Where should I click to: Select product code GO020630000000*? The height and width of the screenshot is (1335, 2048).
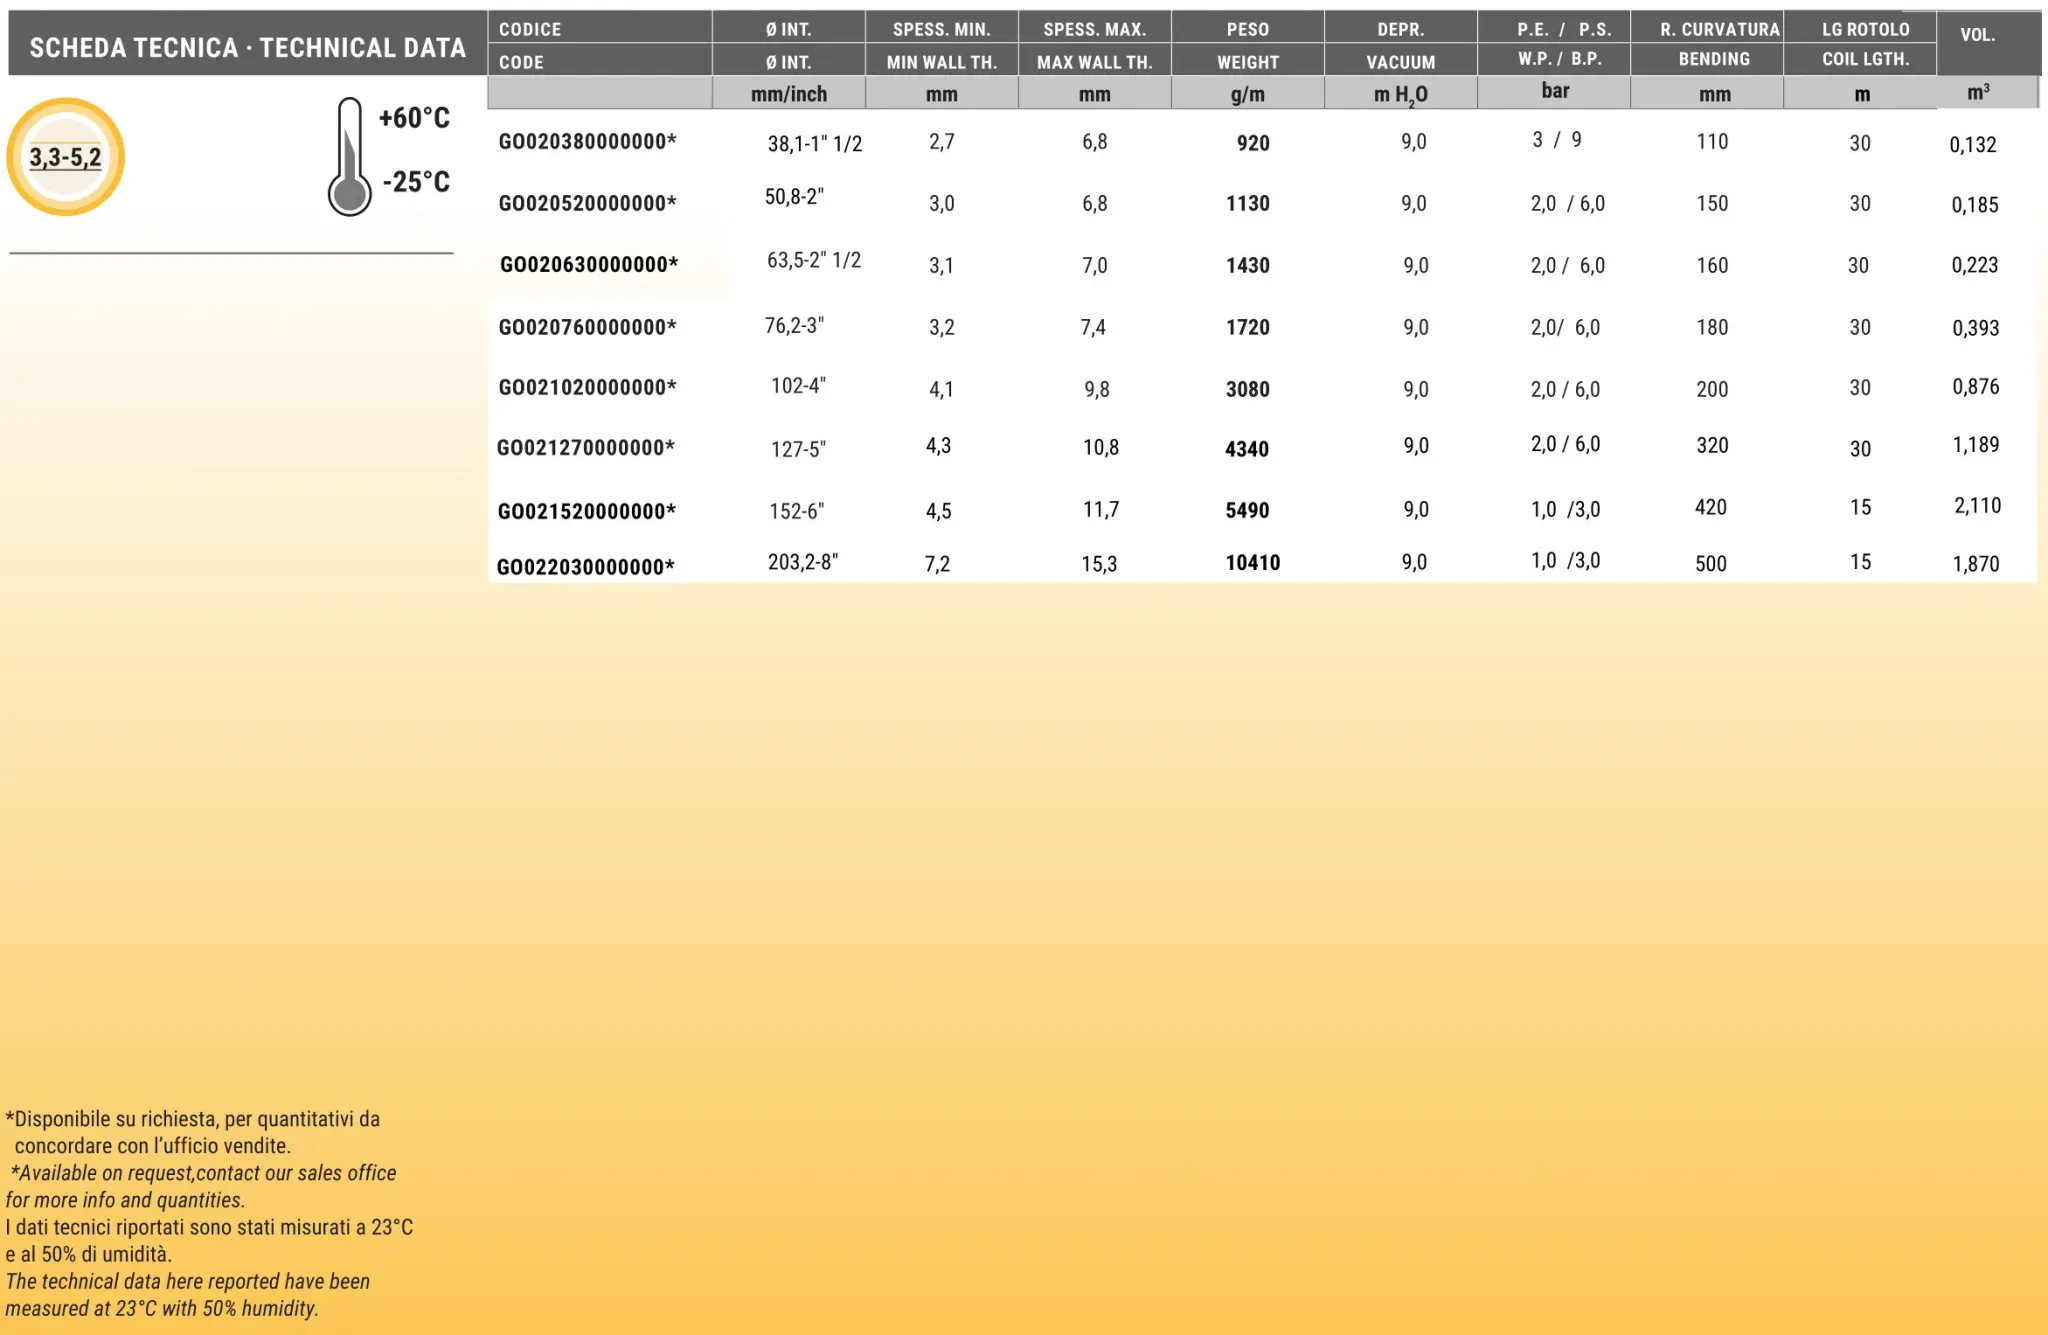[x=588, y=265]
